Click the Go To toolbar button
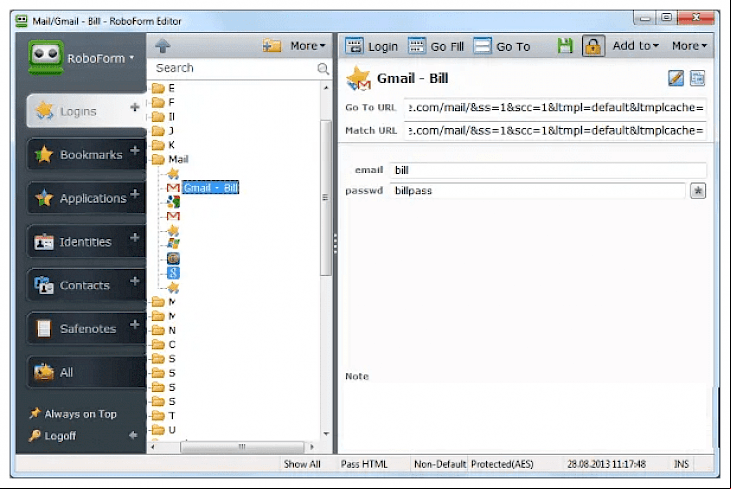This screenshot has height=489, width=731. 502,46
